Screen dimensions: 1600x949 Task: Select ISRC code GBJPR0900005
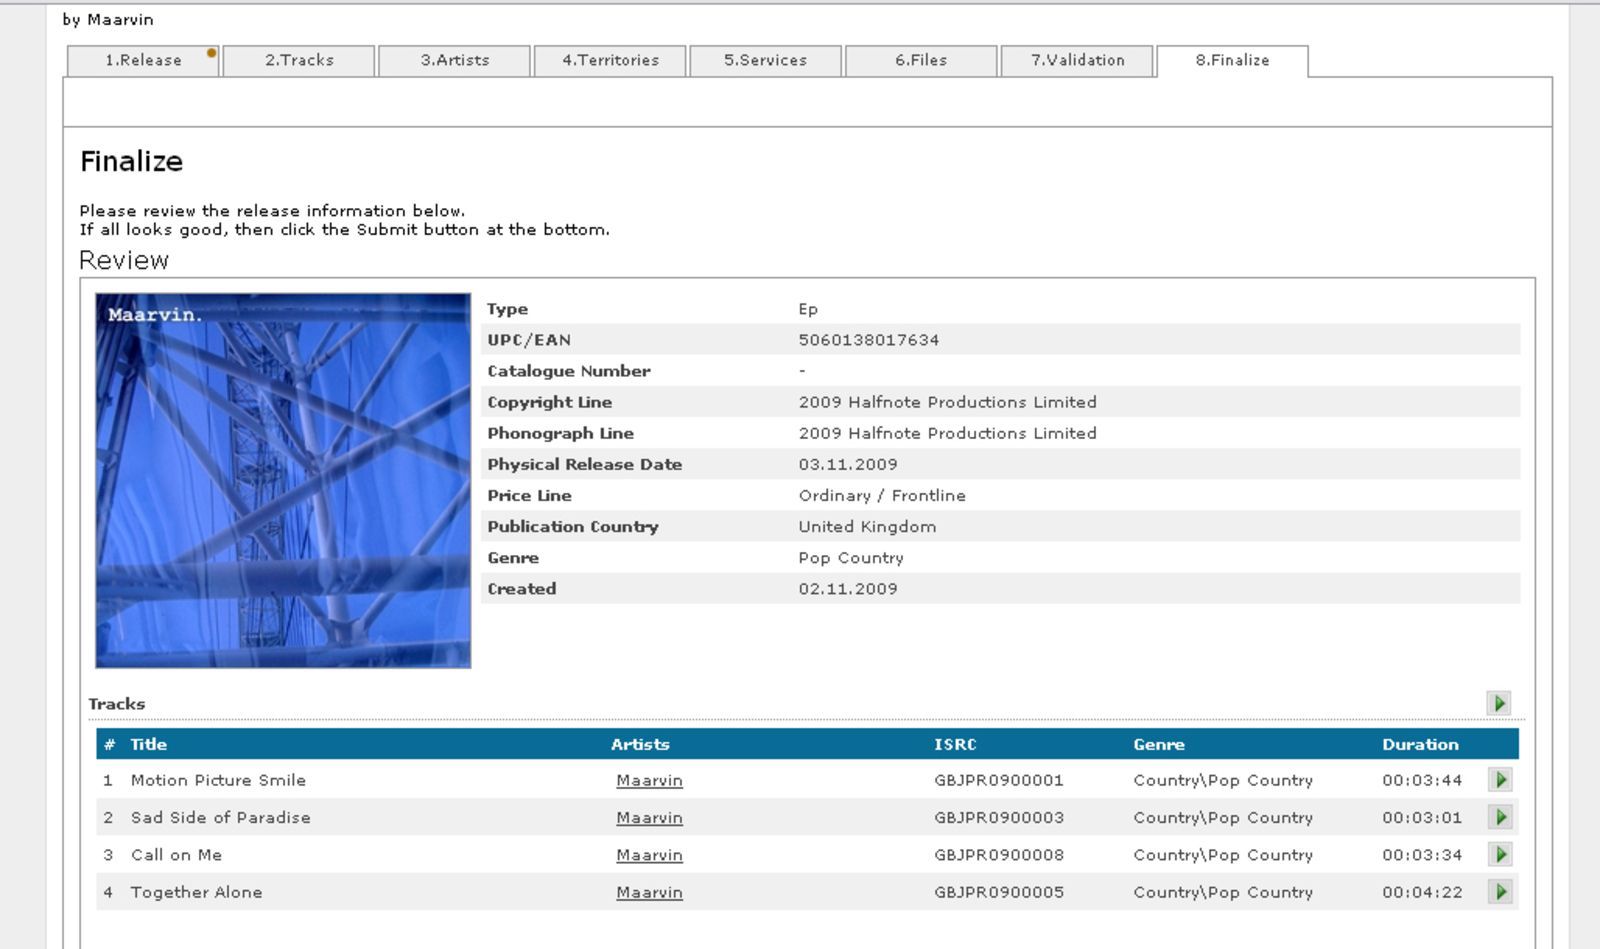(999, 892)
